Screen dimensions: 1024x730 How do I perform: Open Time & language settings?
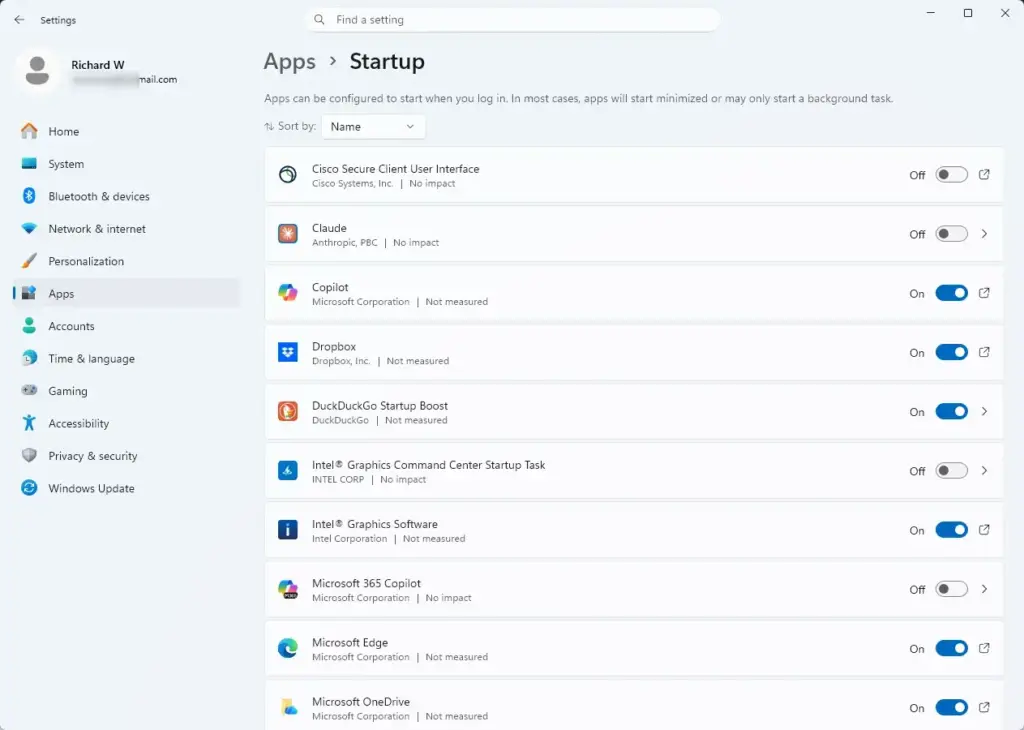coord(126,358)
